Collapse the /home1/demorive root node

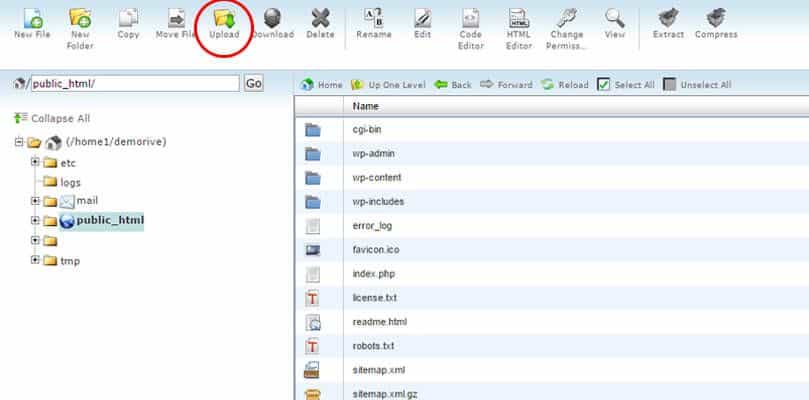[x=19, y=141]
